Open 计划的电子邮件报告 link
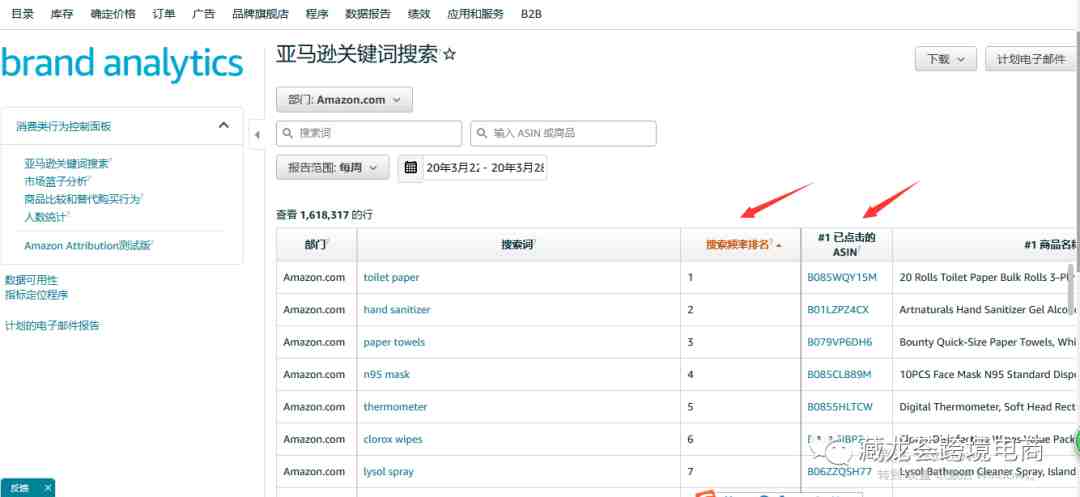This screenshot has height=497, width=1080. [52, 325]
